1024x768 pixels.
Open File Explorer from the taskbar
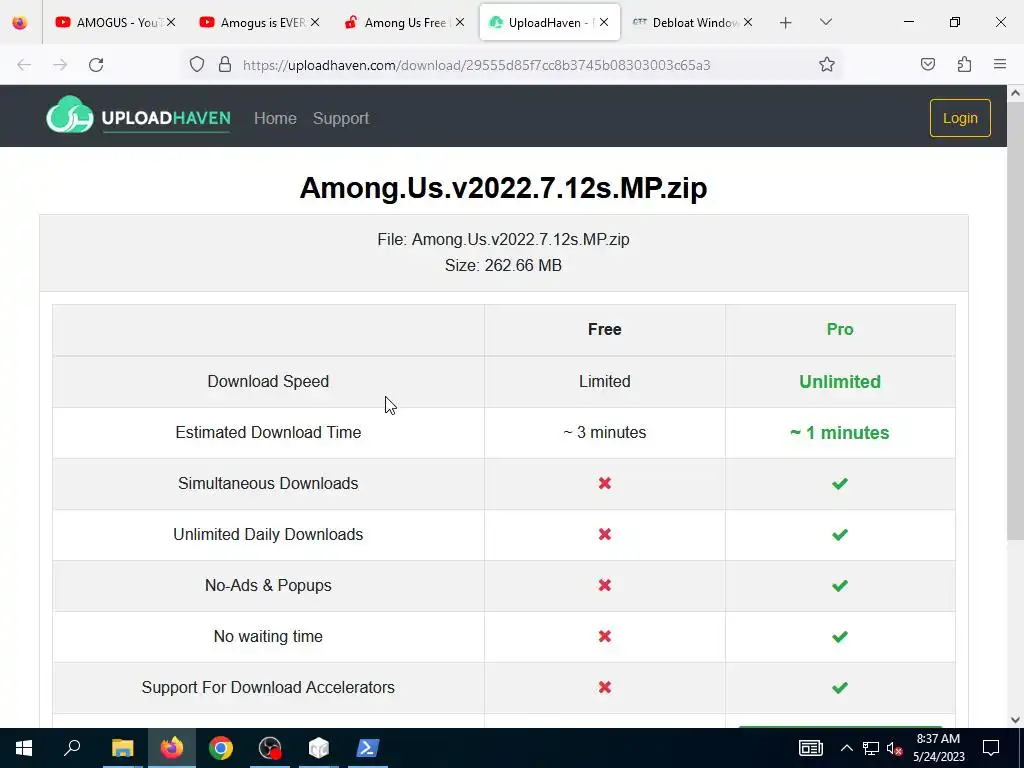[x=122, y=748]
